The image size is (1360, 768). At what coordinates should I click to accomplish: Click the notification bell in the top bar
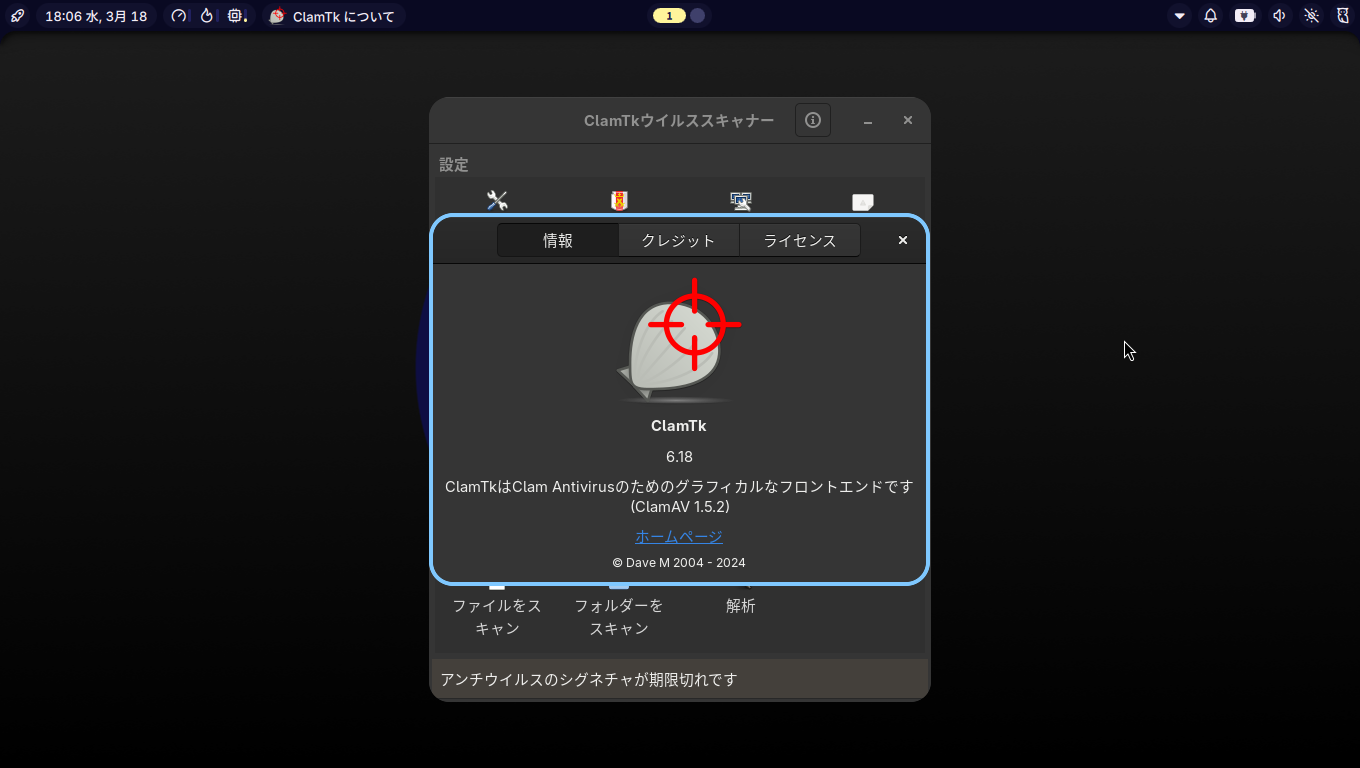tap(1210, 15)
